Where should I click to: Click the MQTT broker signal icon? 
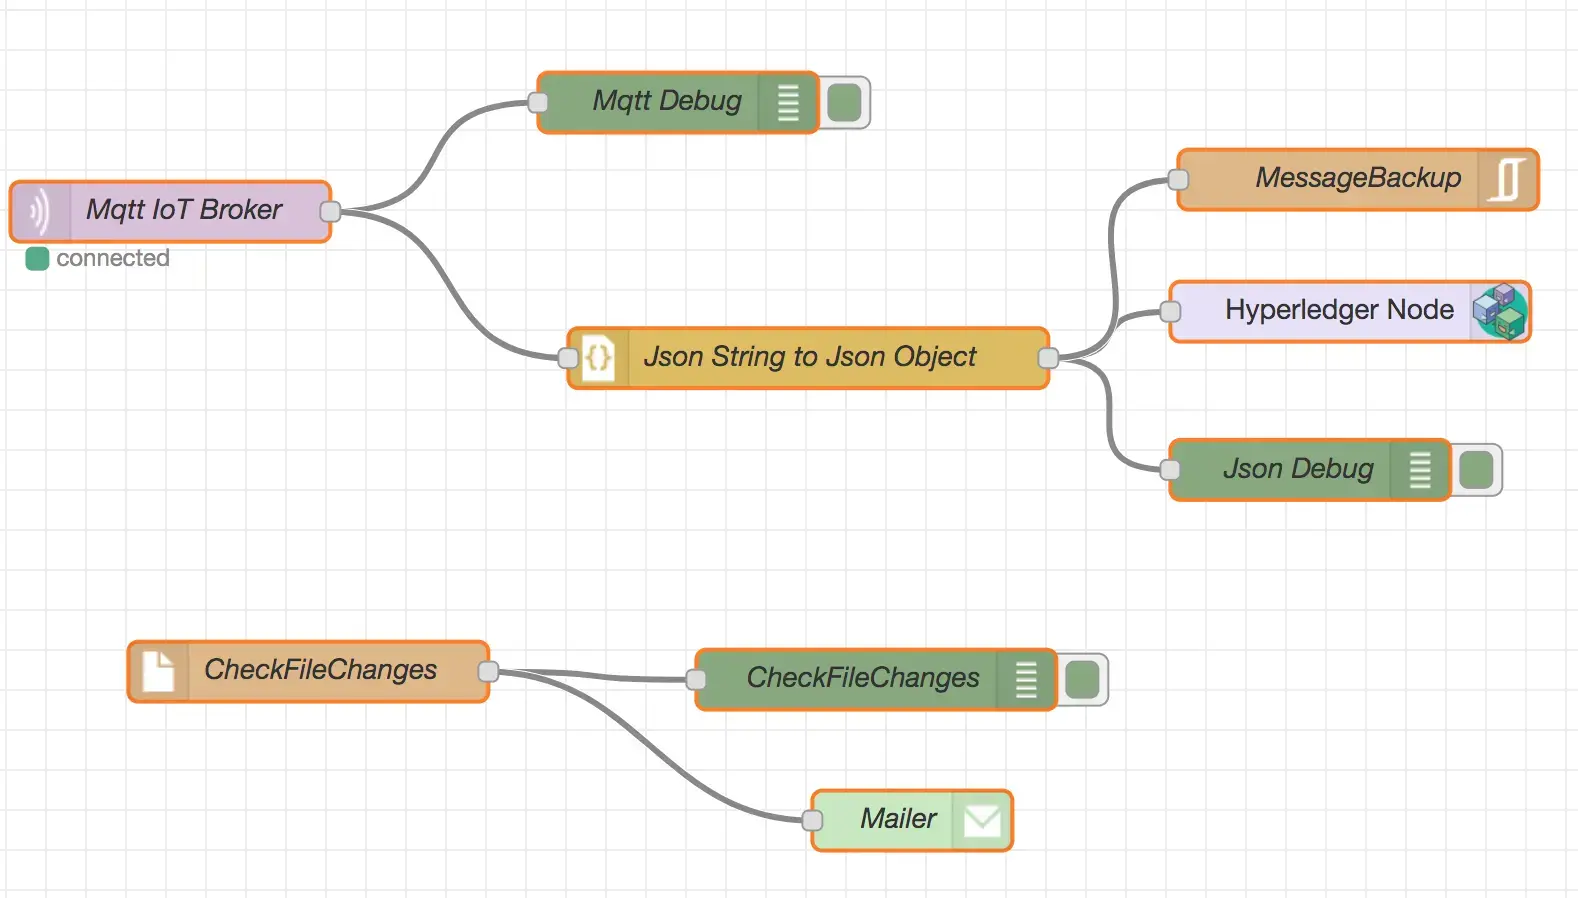pos(39,211)
